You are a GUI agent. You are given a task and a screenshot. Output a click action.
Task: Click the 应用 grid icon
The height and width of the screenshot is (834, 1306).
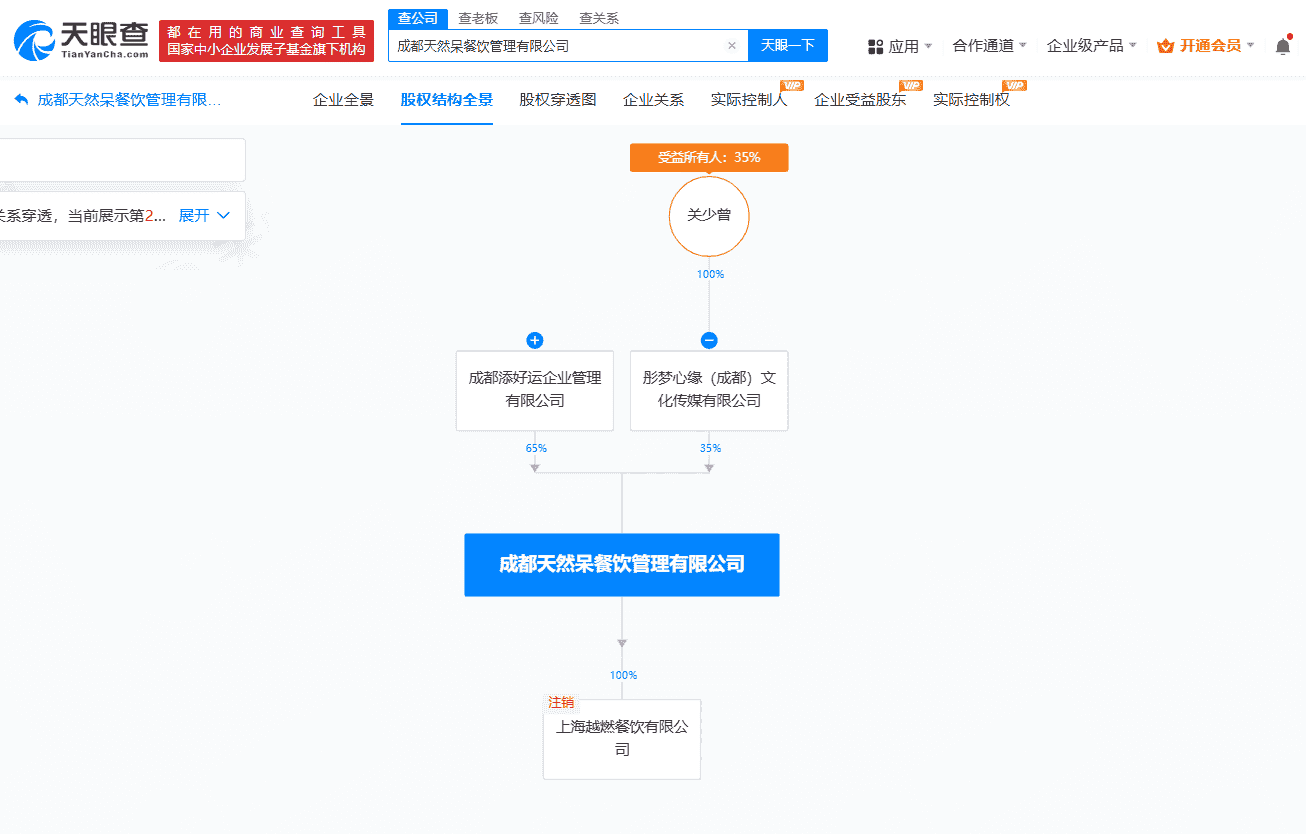(875, 46)
